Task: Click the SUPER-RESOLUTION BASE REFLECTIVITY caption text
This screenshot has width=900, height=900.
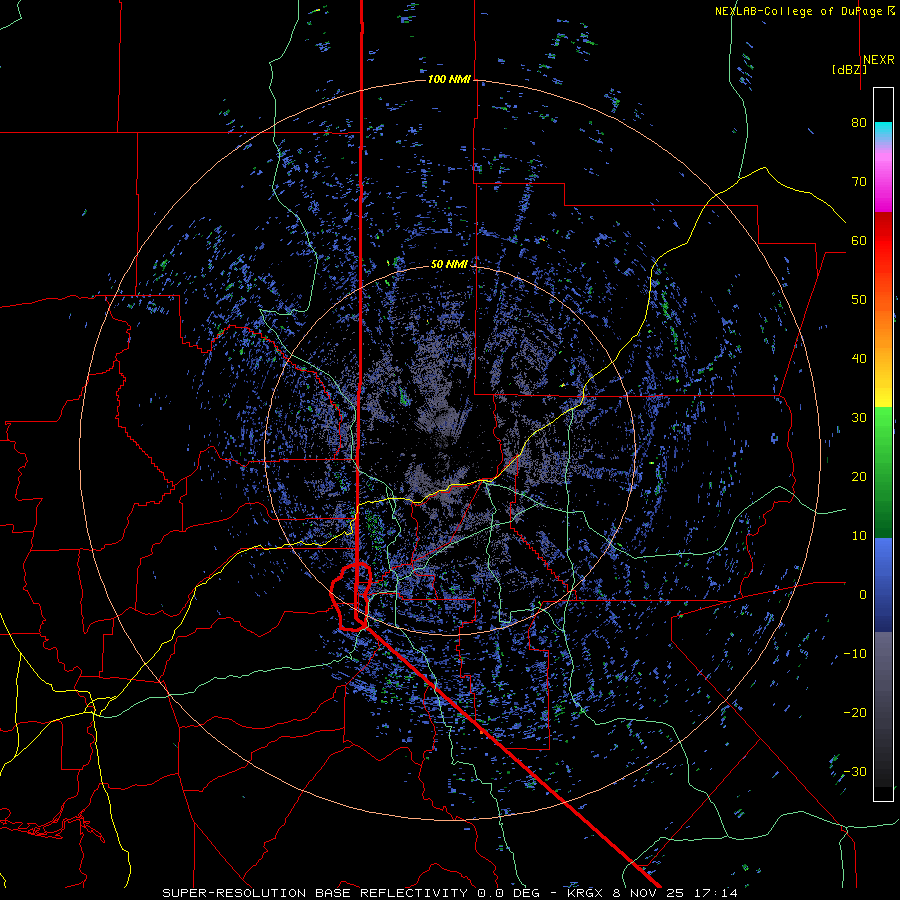Action: [x=315, y=893]
